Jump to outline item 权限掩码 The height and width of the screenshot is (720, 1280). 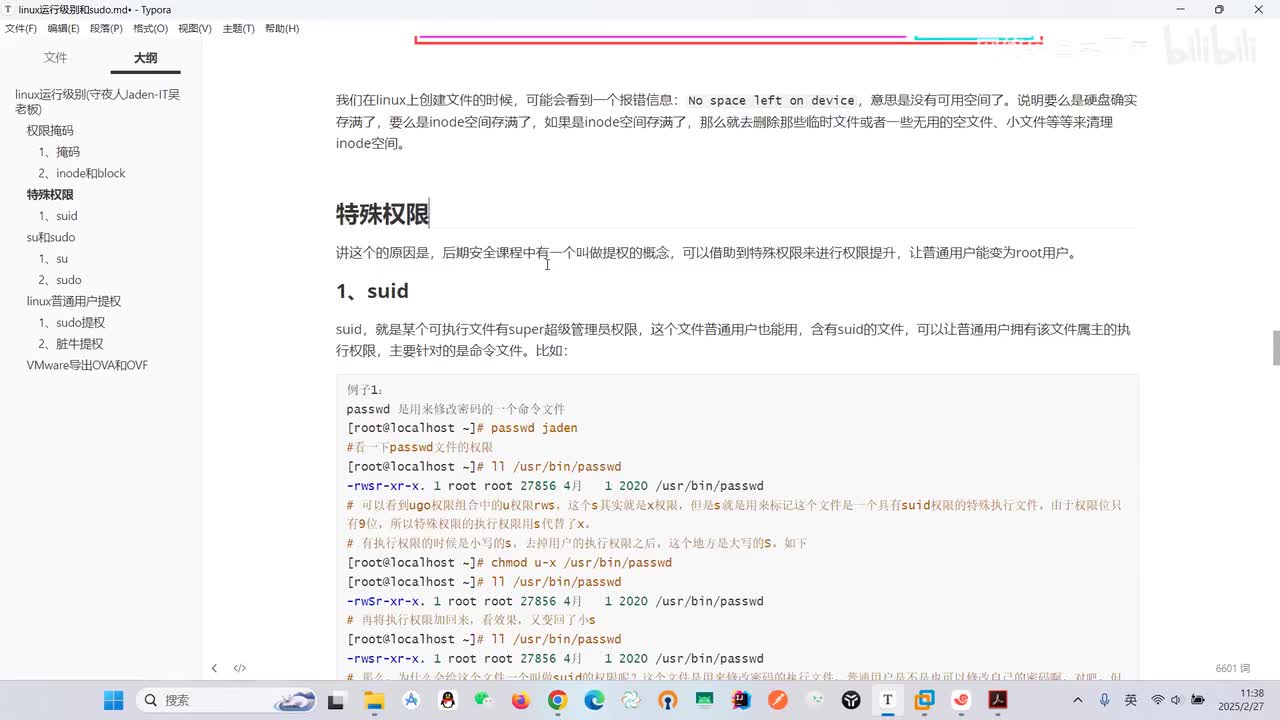[50, 130]
